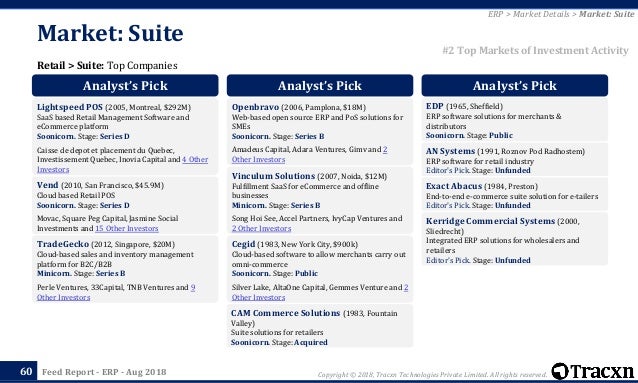Click the first Analyst's Pick column header

[x=125, y=85]
